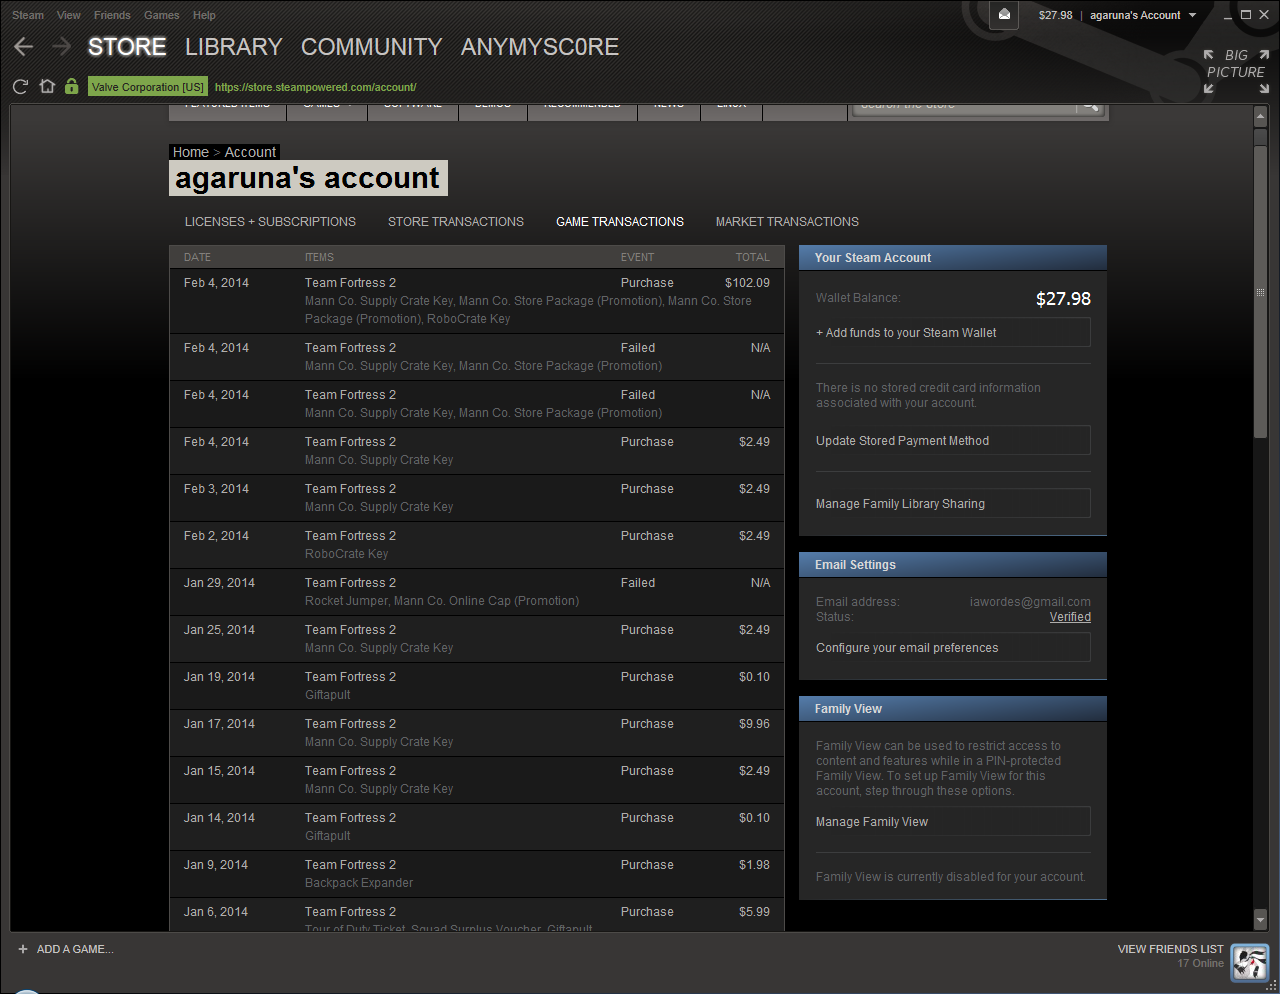1280x994 pixels.
Task: Open the Games menu
Action: pos(162,15)
